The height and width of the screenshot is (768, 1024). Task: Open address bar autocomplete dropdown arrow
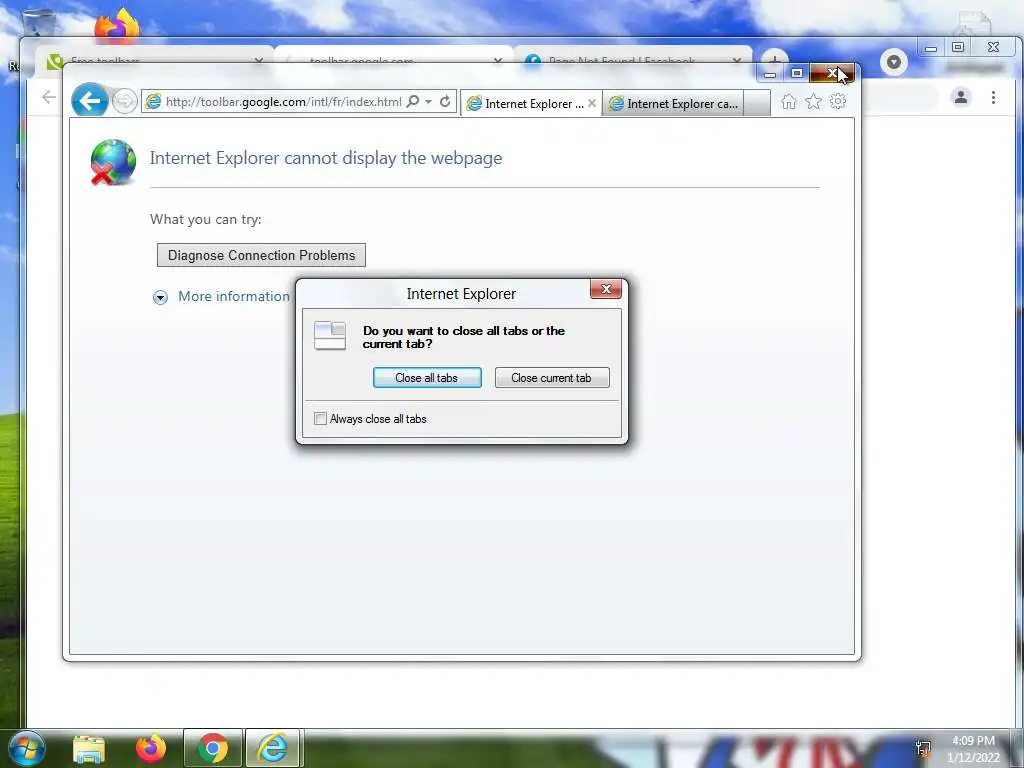tap(428, 102)
